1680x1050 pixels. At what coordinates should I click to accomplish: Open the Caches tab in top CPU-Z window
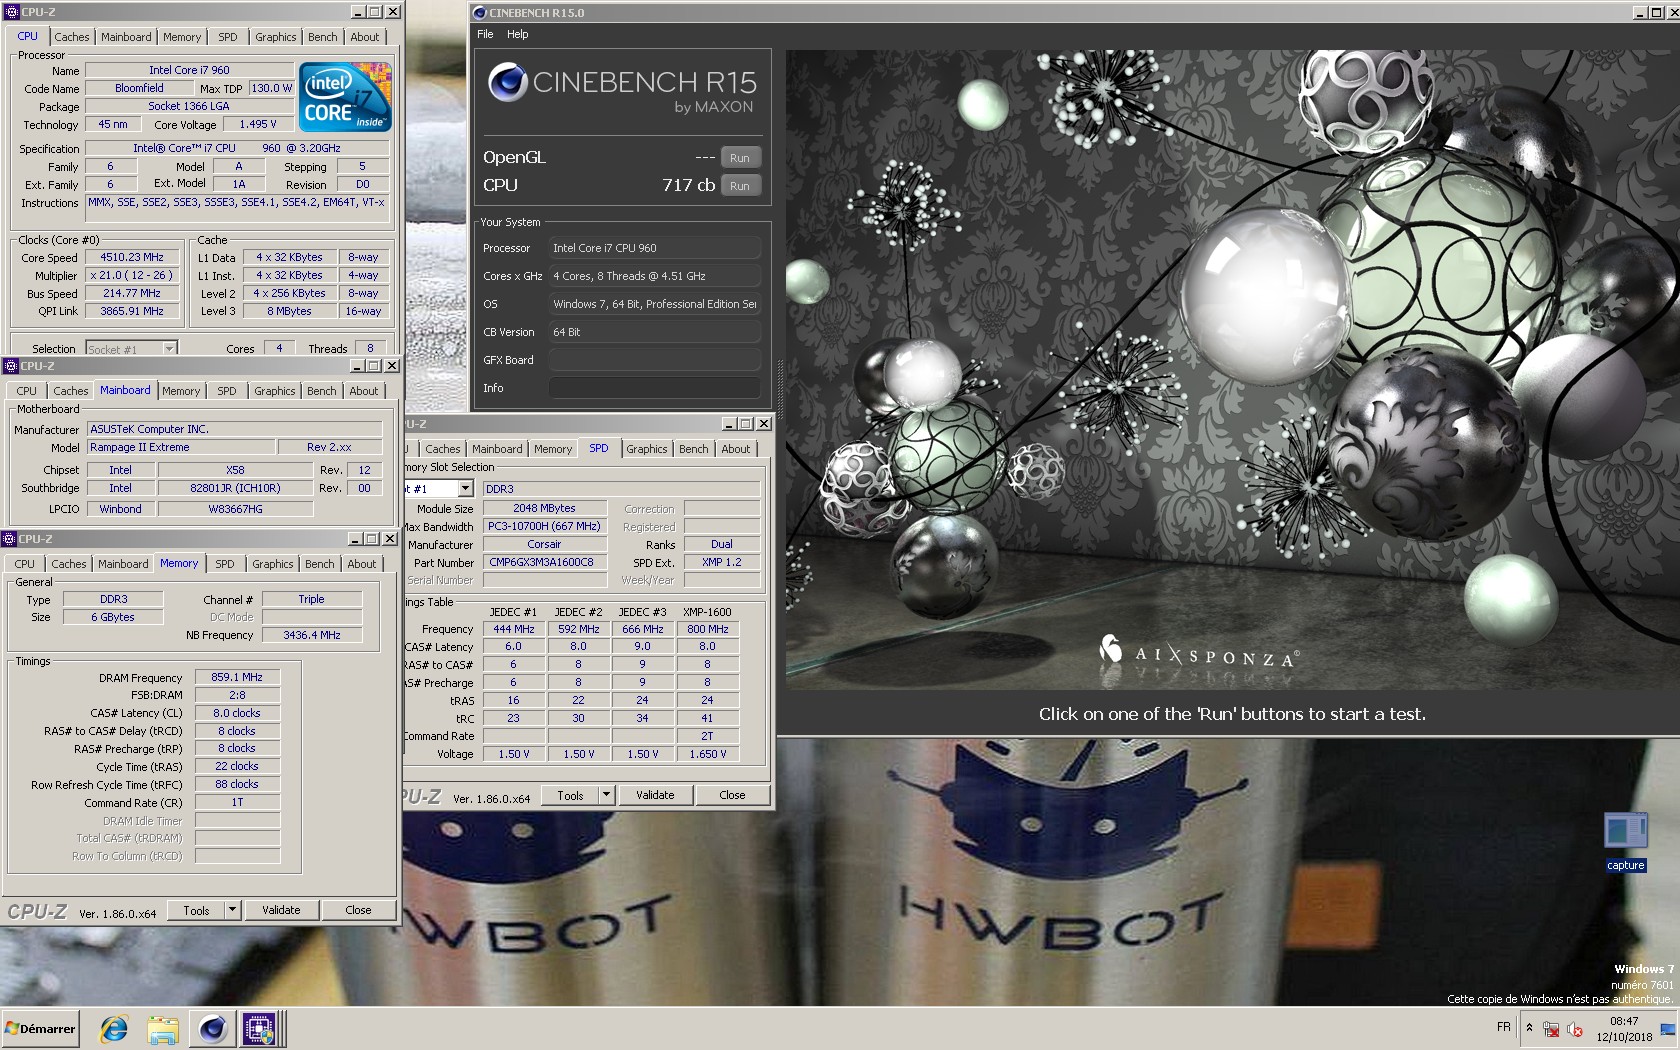(72, 37)
